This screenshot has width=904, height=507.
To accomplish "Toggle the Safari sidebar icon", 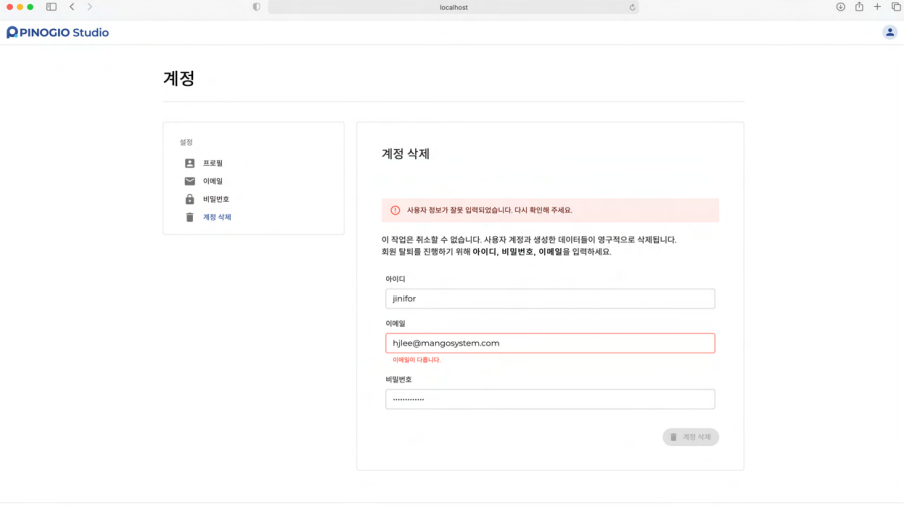I will click(51, 7).
